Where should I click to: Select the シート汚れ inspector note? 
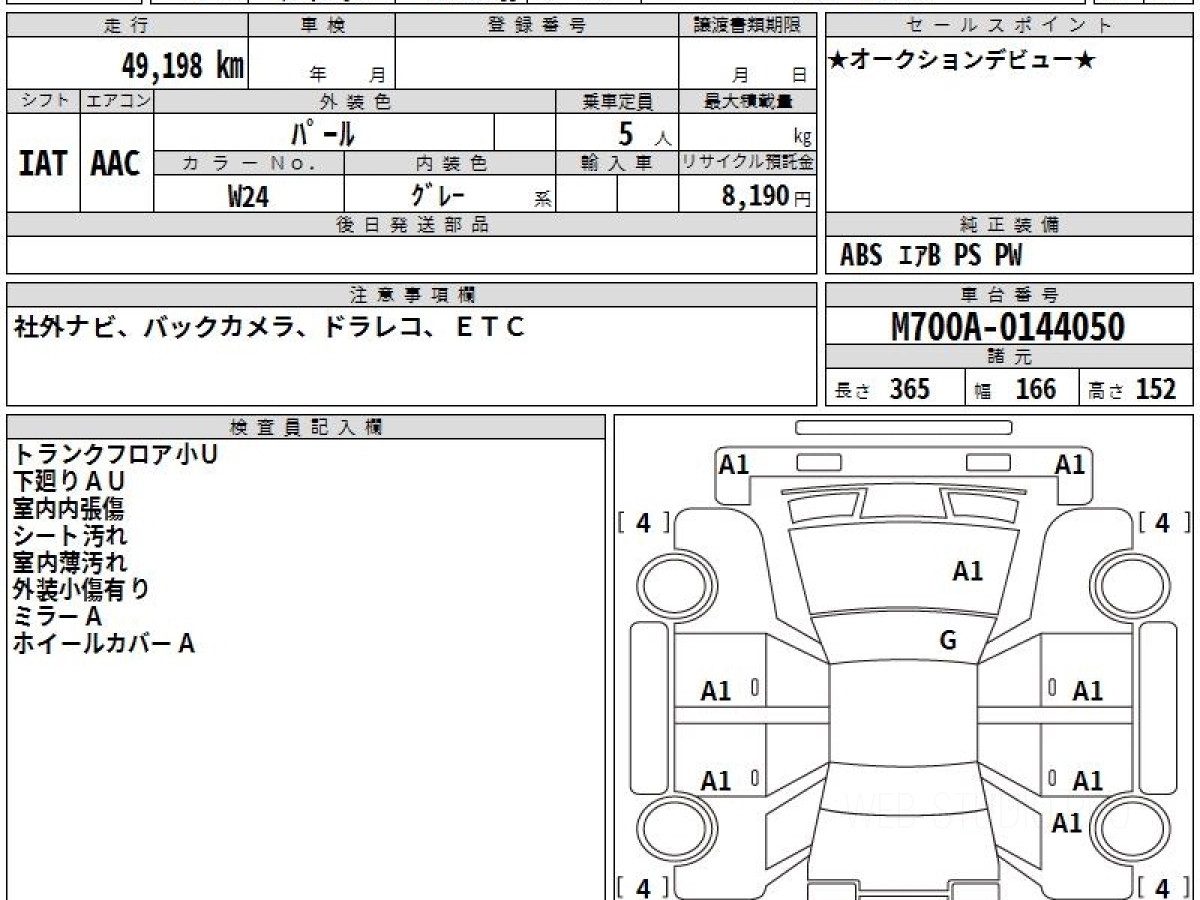[70, 535]
